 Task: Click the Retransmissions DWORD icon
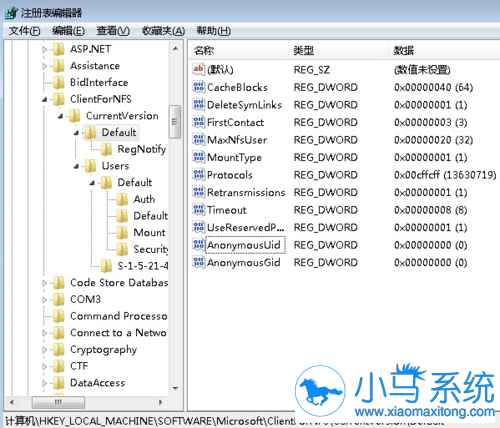coord(198,192)
